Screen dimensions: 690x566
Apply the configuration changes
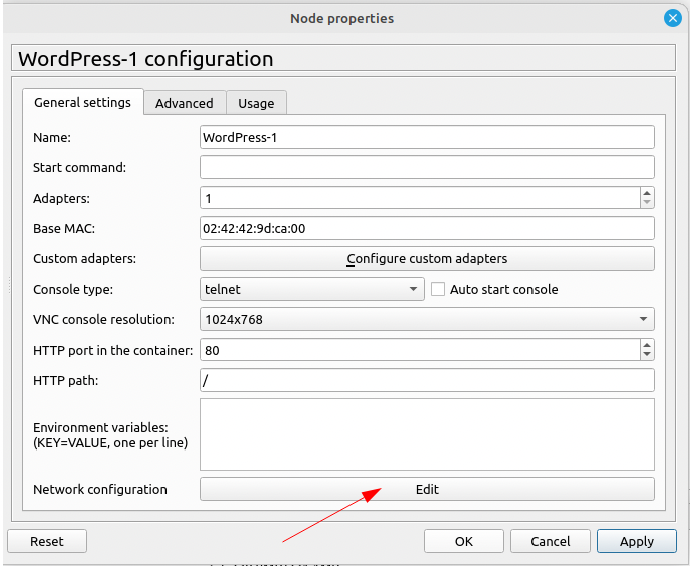click(637, 541)
